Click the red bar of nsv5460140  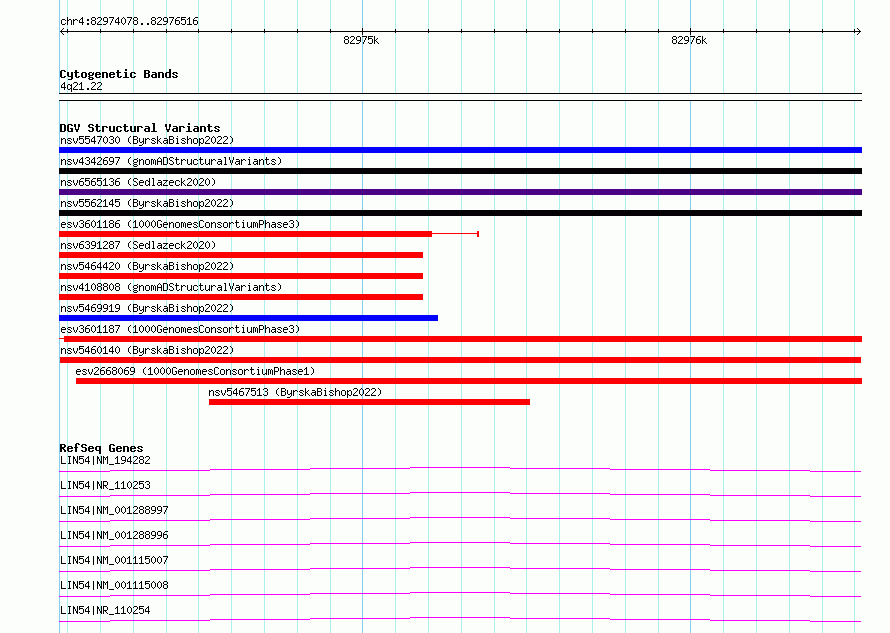pos(460,360)
